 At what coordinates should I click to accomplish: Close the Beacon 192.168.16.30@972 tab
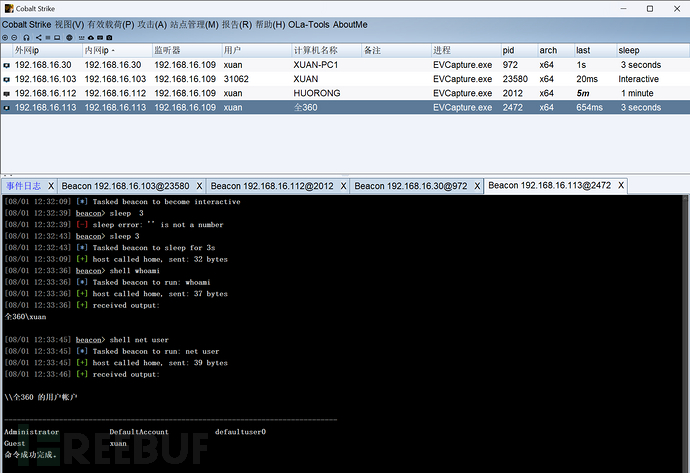tap(479, 185)
